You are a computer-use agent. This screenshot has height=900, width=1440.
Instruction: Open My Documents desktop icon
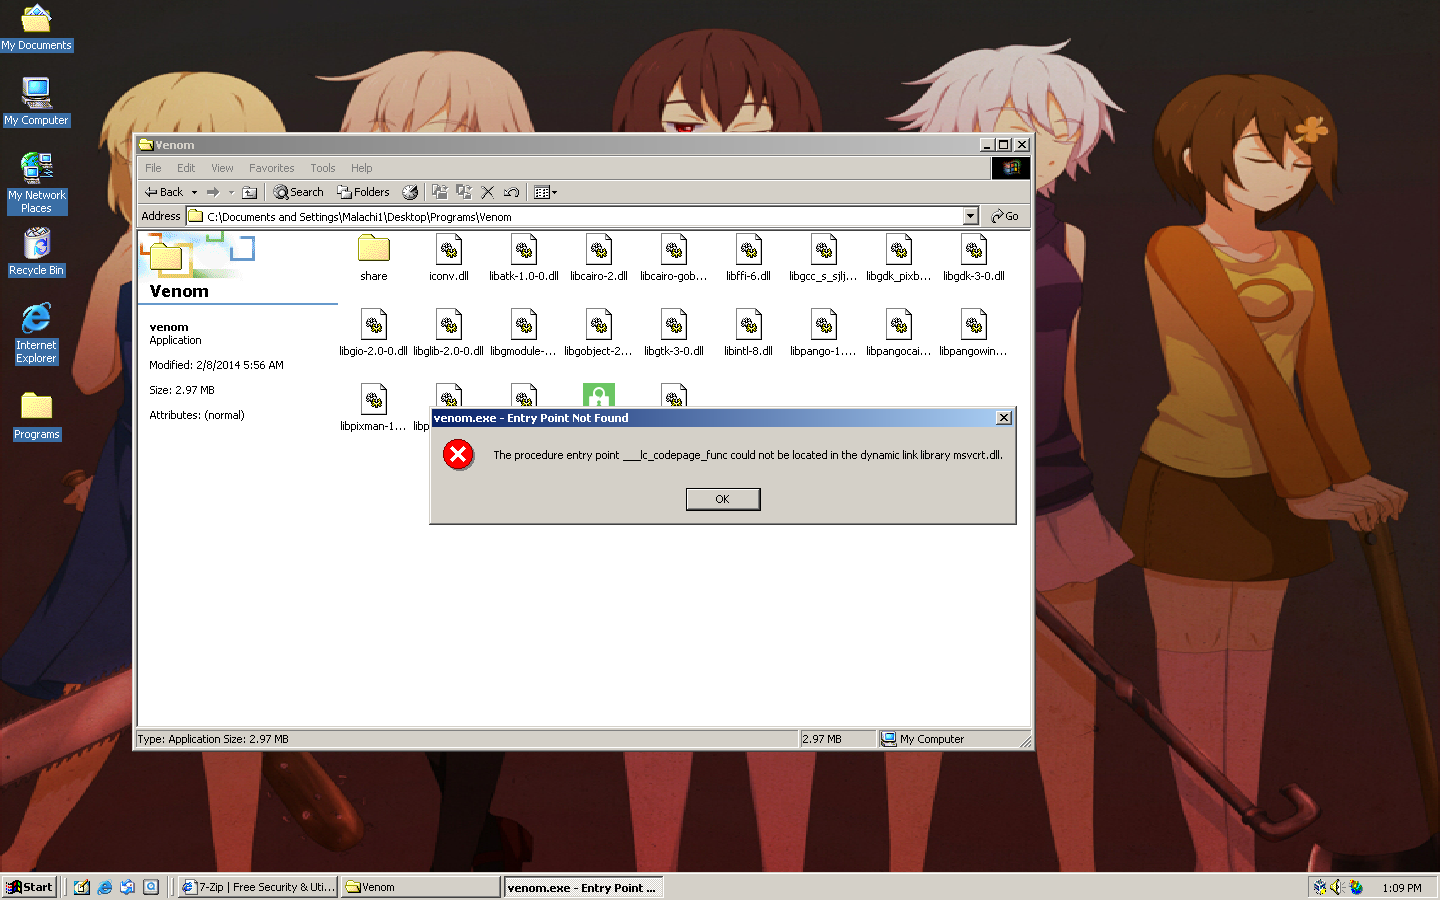point(37,28)
